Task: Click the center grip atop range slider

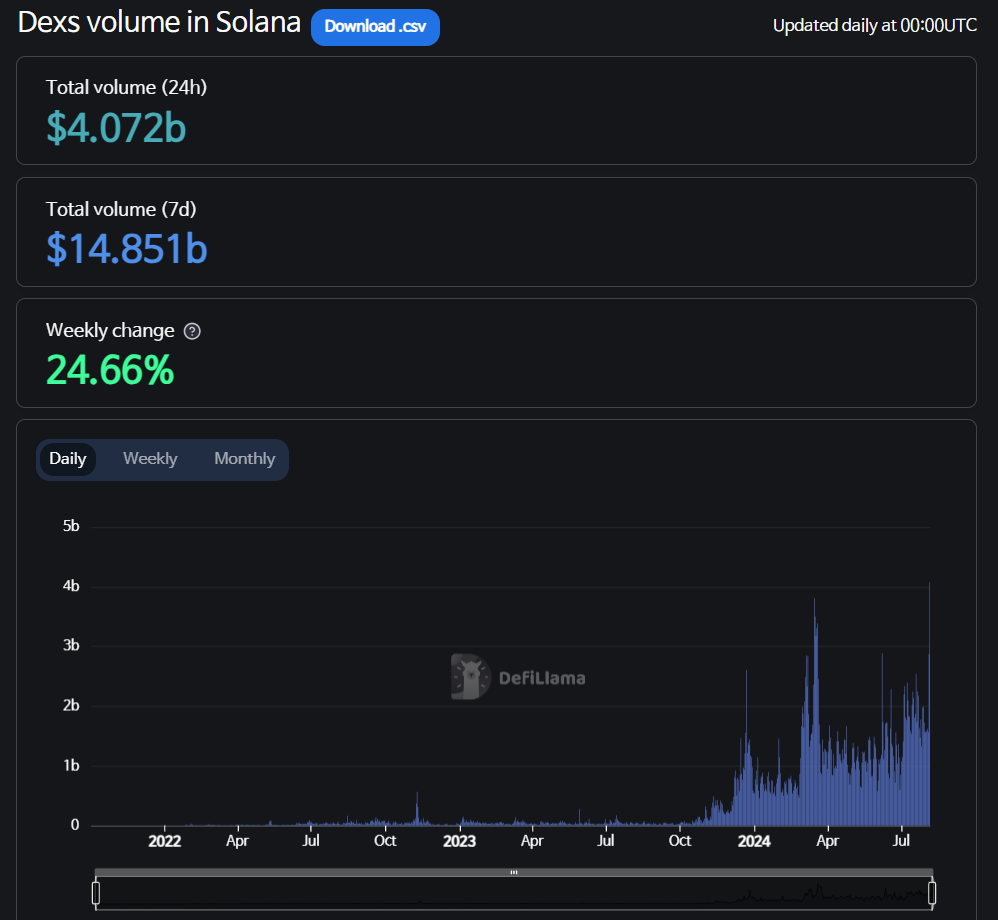Action: (513, 872)
